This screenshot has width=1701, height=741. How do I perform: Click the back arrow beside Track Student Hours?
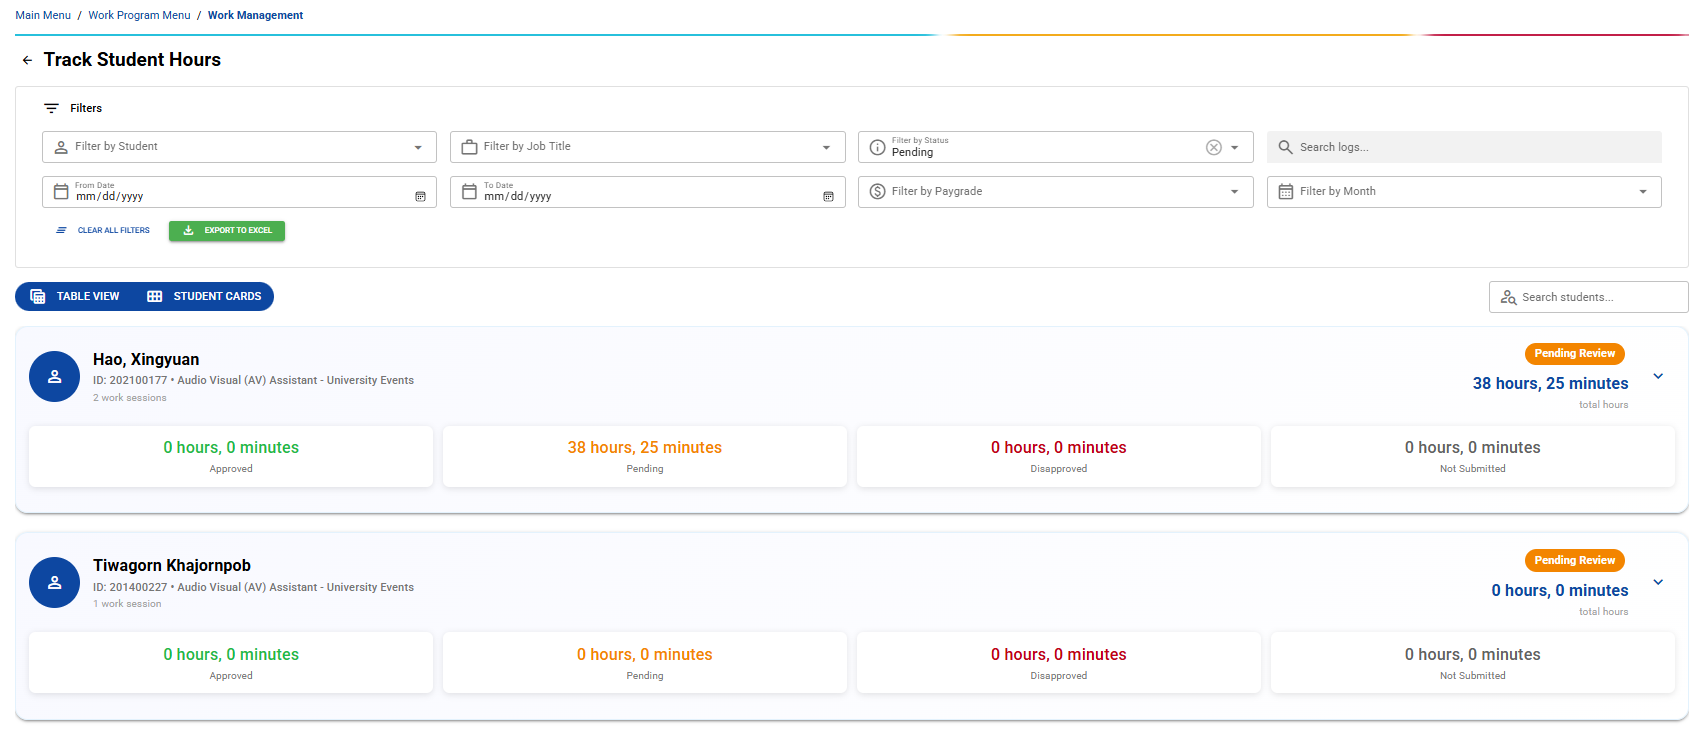click(27, 61)
